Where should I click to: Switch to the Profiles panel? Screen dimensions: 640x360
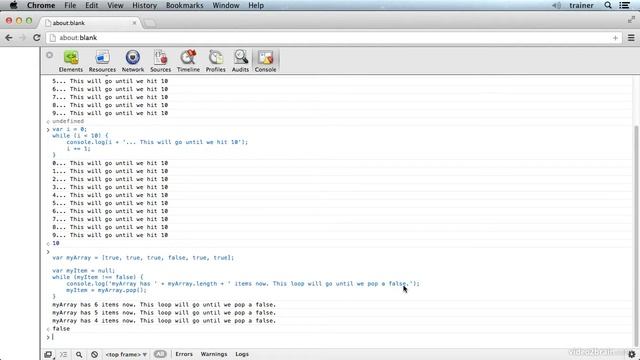point(216,61)
